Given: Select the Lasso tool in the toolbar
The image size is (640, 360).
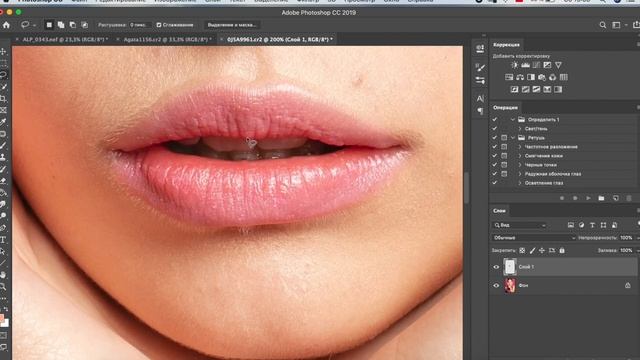Looking at the screenshot, I should click(x=3, y=75).
